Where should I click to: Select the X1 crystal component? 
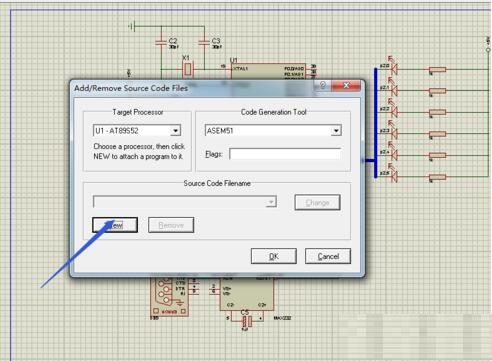coord(188,69)
